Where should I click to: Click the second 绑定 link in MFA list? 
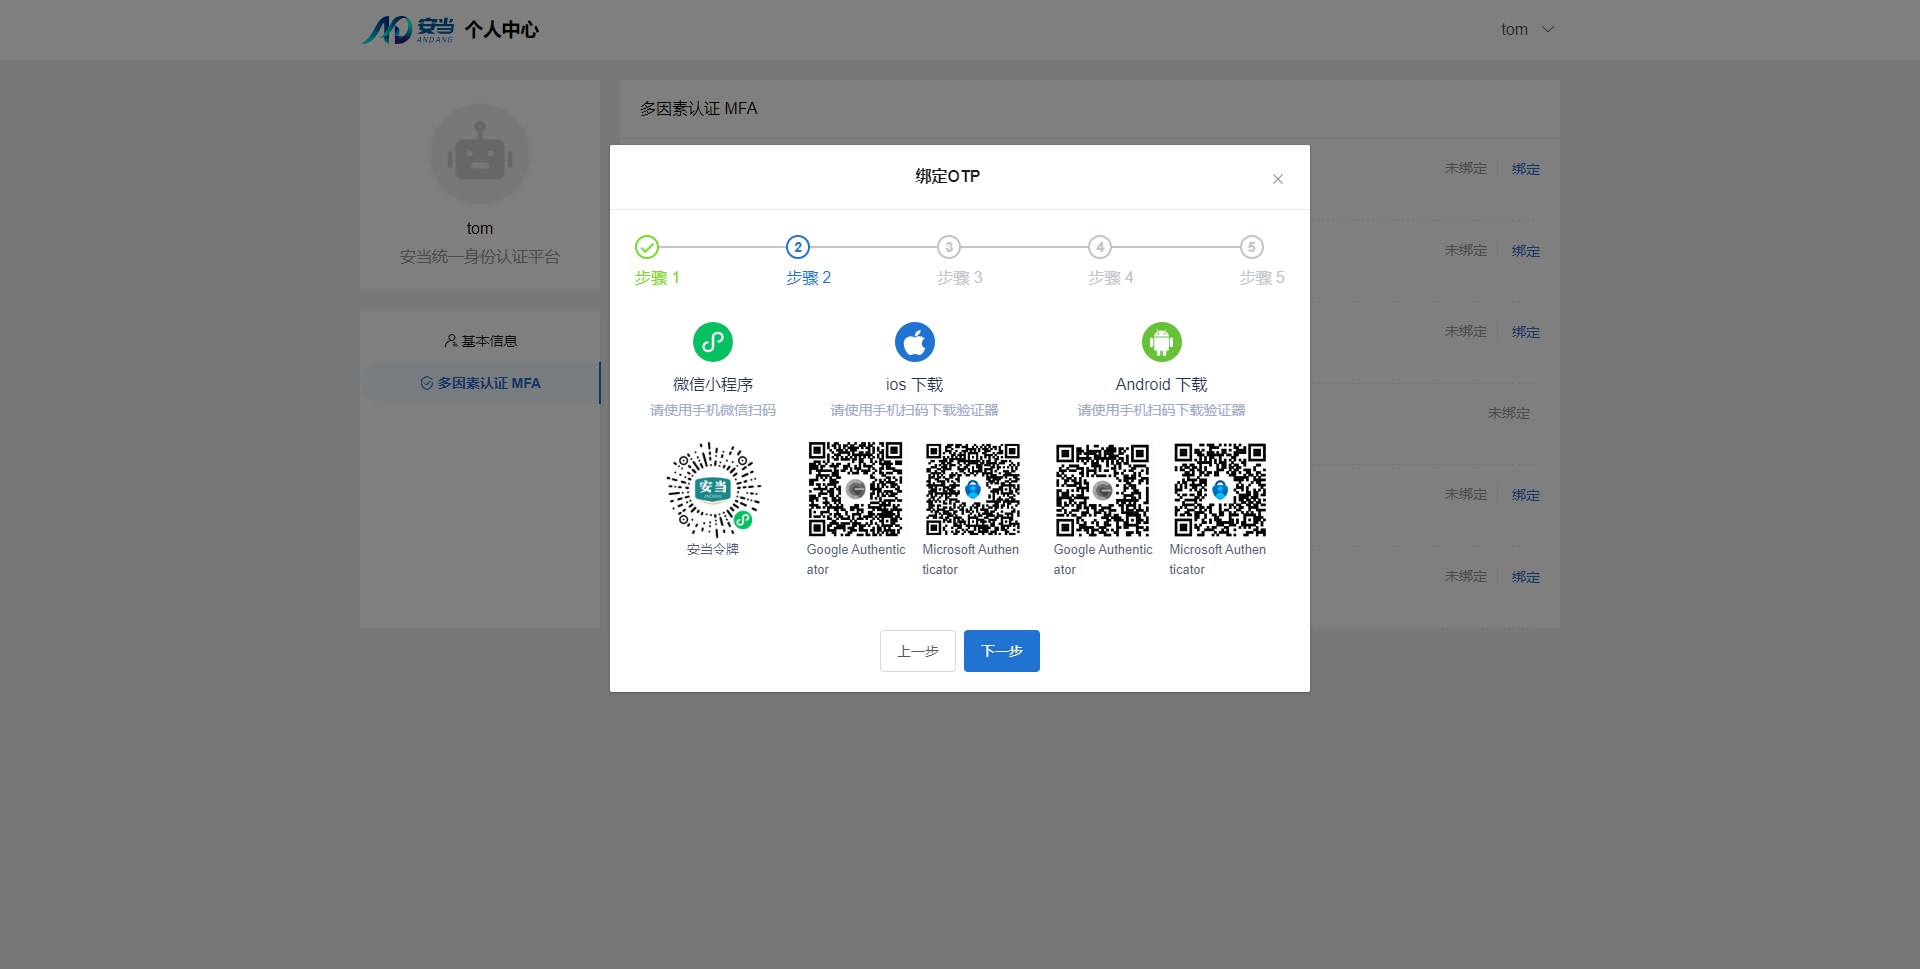pyautogui.click(x=1526, y=251)
